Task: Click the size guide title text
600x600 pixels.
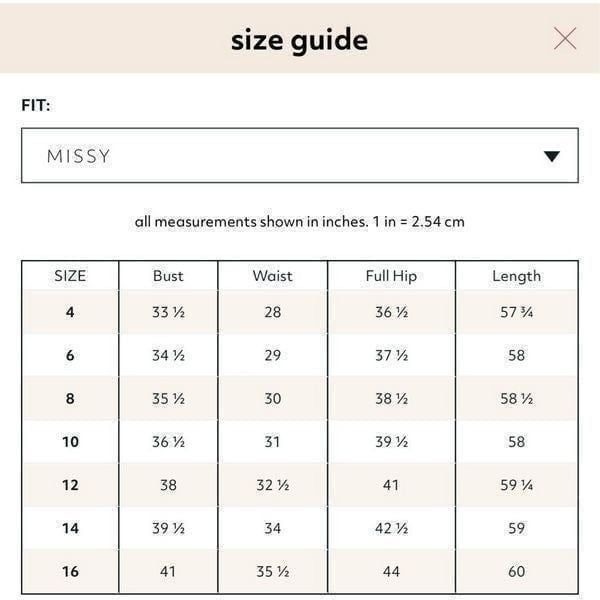Action: (300, 41)
